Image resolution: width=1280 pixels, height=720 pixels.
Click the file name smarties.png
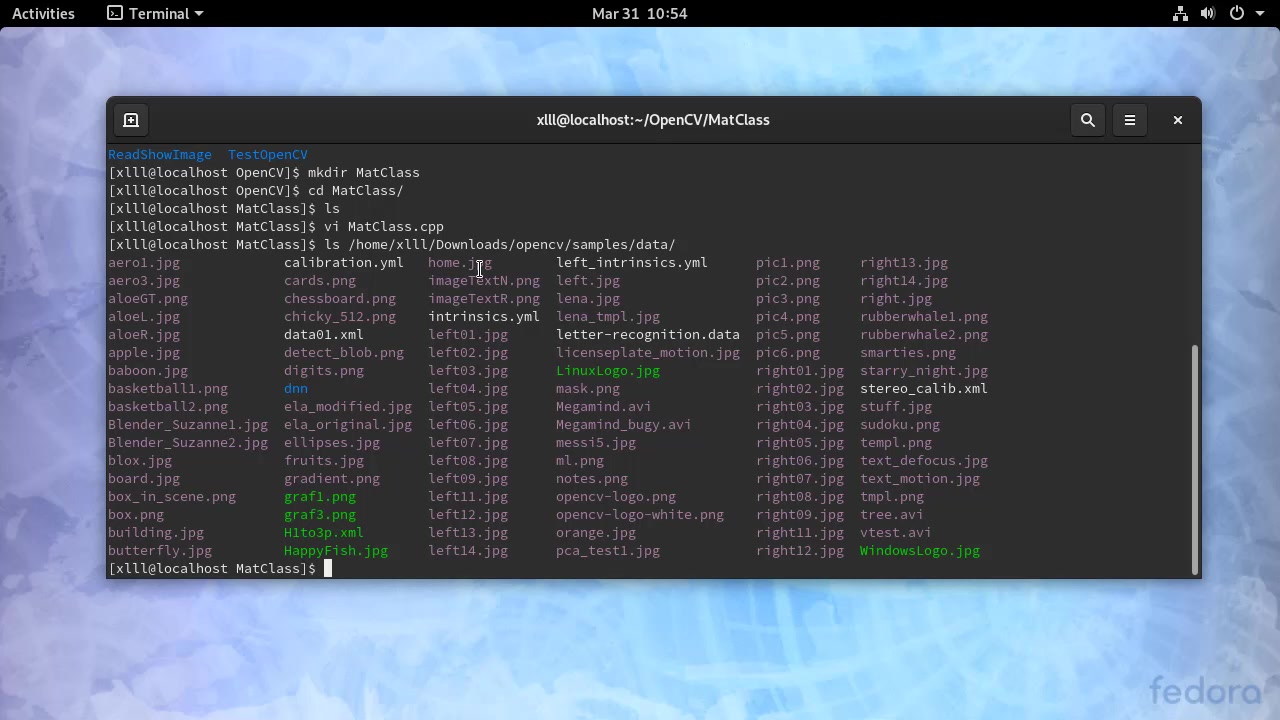click(908, 353)
